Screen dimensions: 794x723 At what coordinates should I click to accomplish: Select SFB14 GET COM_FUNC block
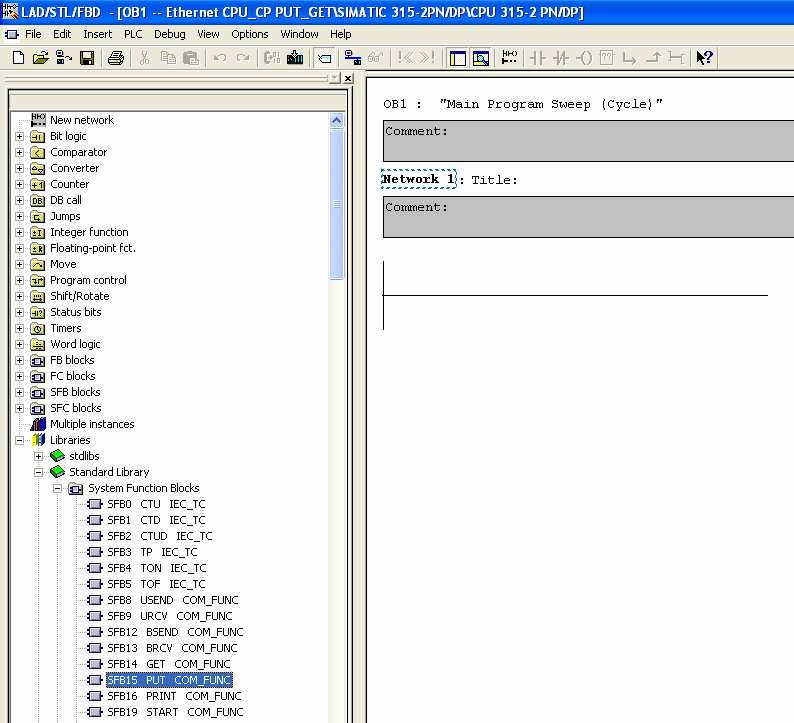pos(169,664)
